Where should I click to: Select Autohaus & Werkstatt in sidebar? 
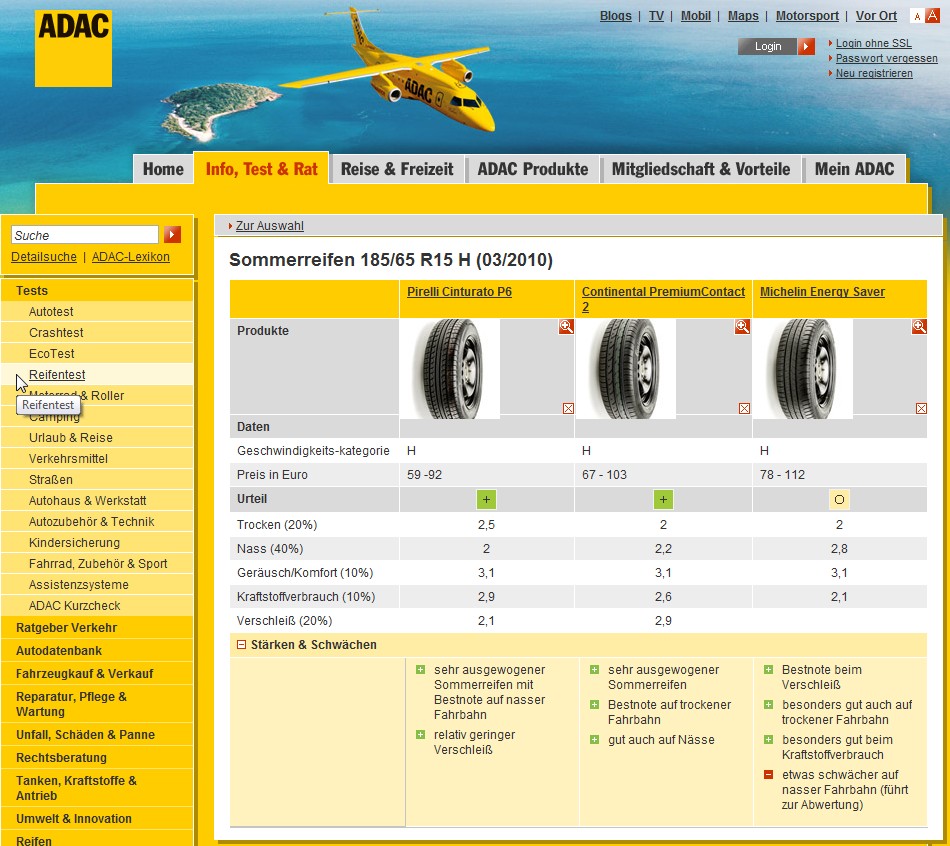(97, 501)
